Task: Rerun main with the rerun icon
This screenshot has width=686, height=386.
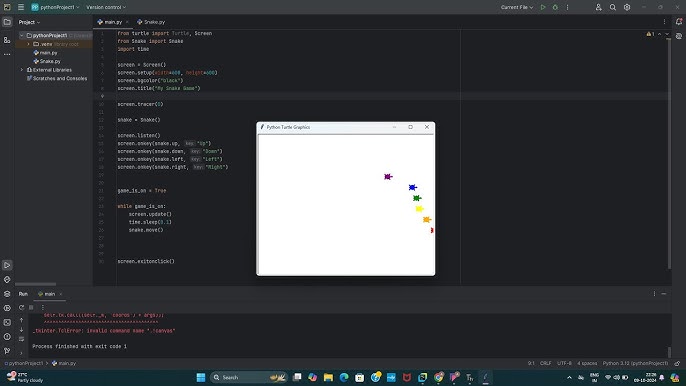Action: point(21,308)
